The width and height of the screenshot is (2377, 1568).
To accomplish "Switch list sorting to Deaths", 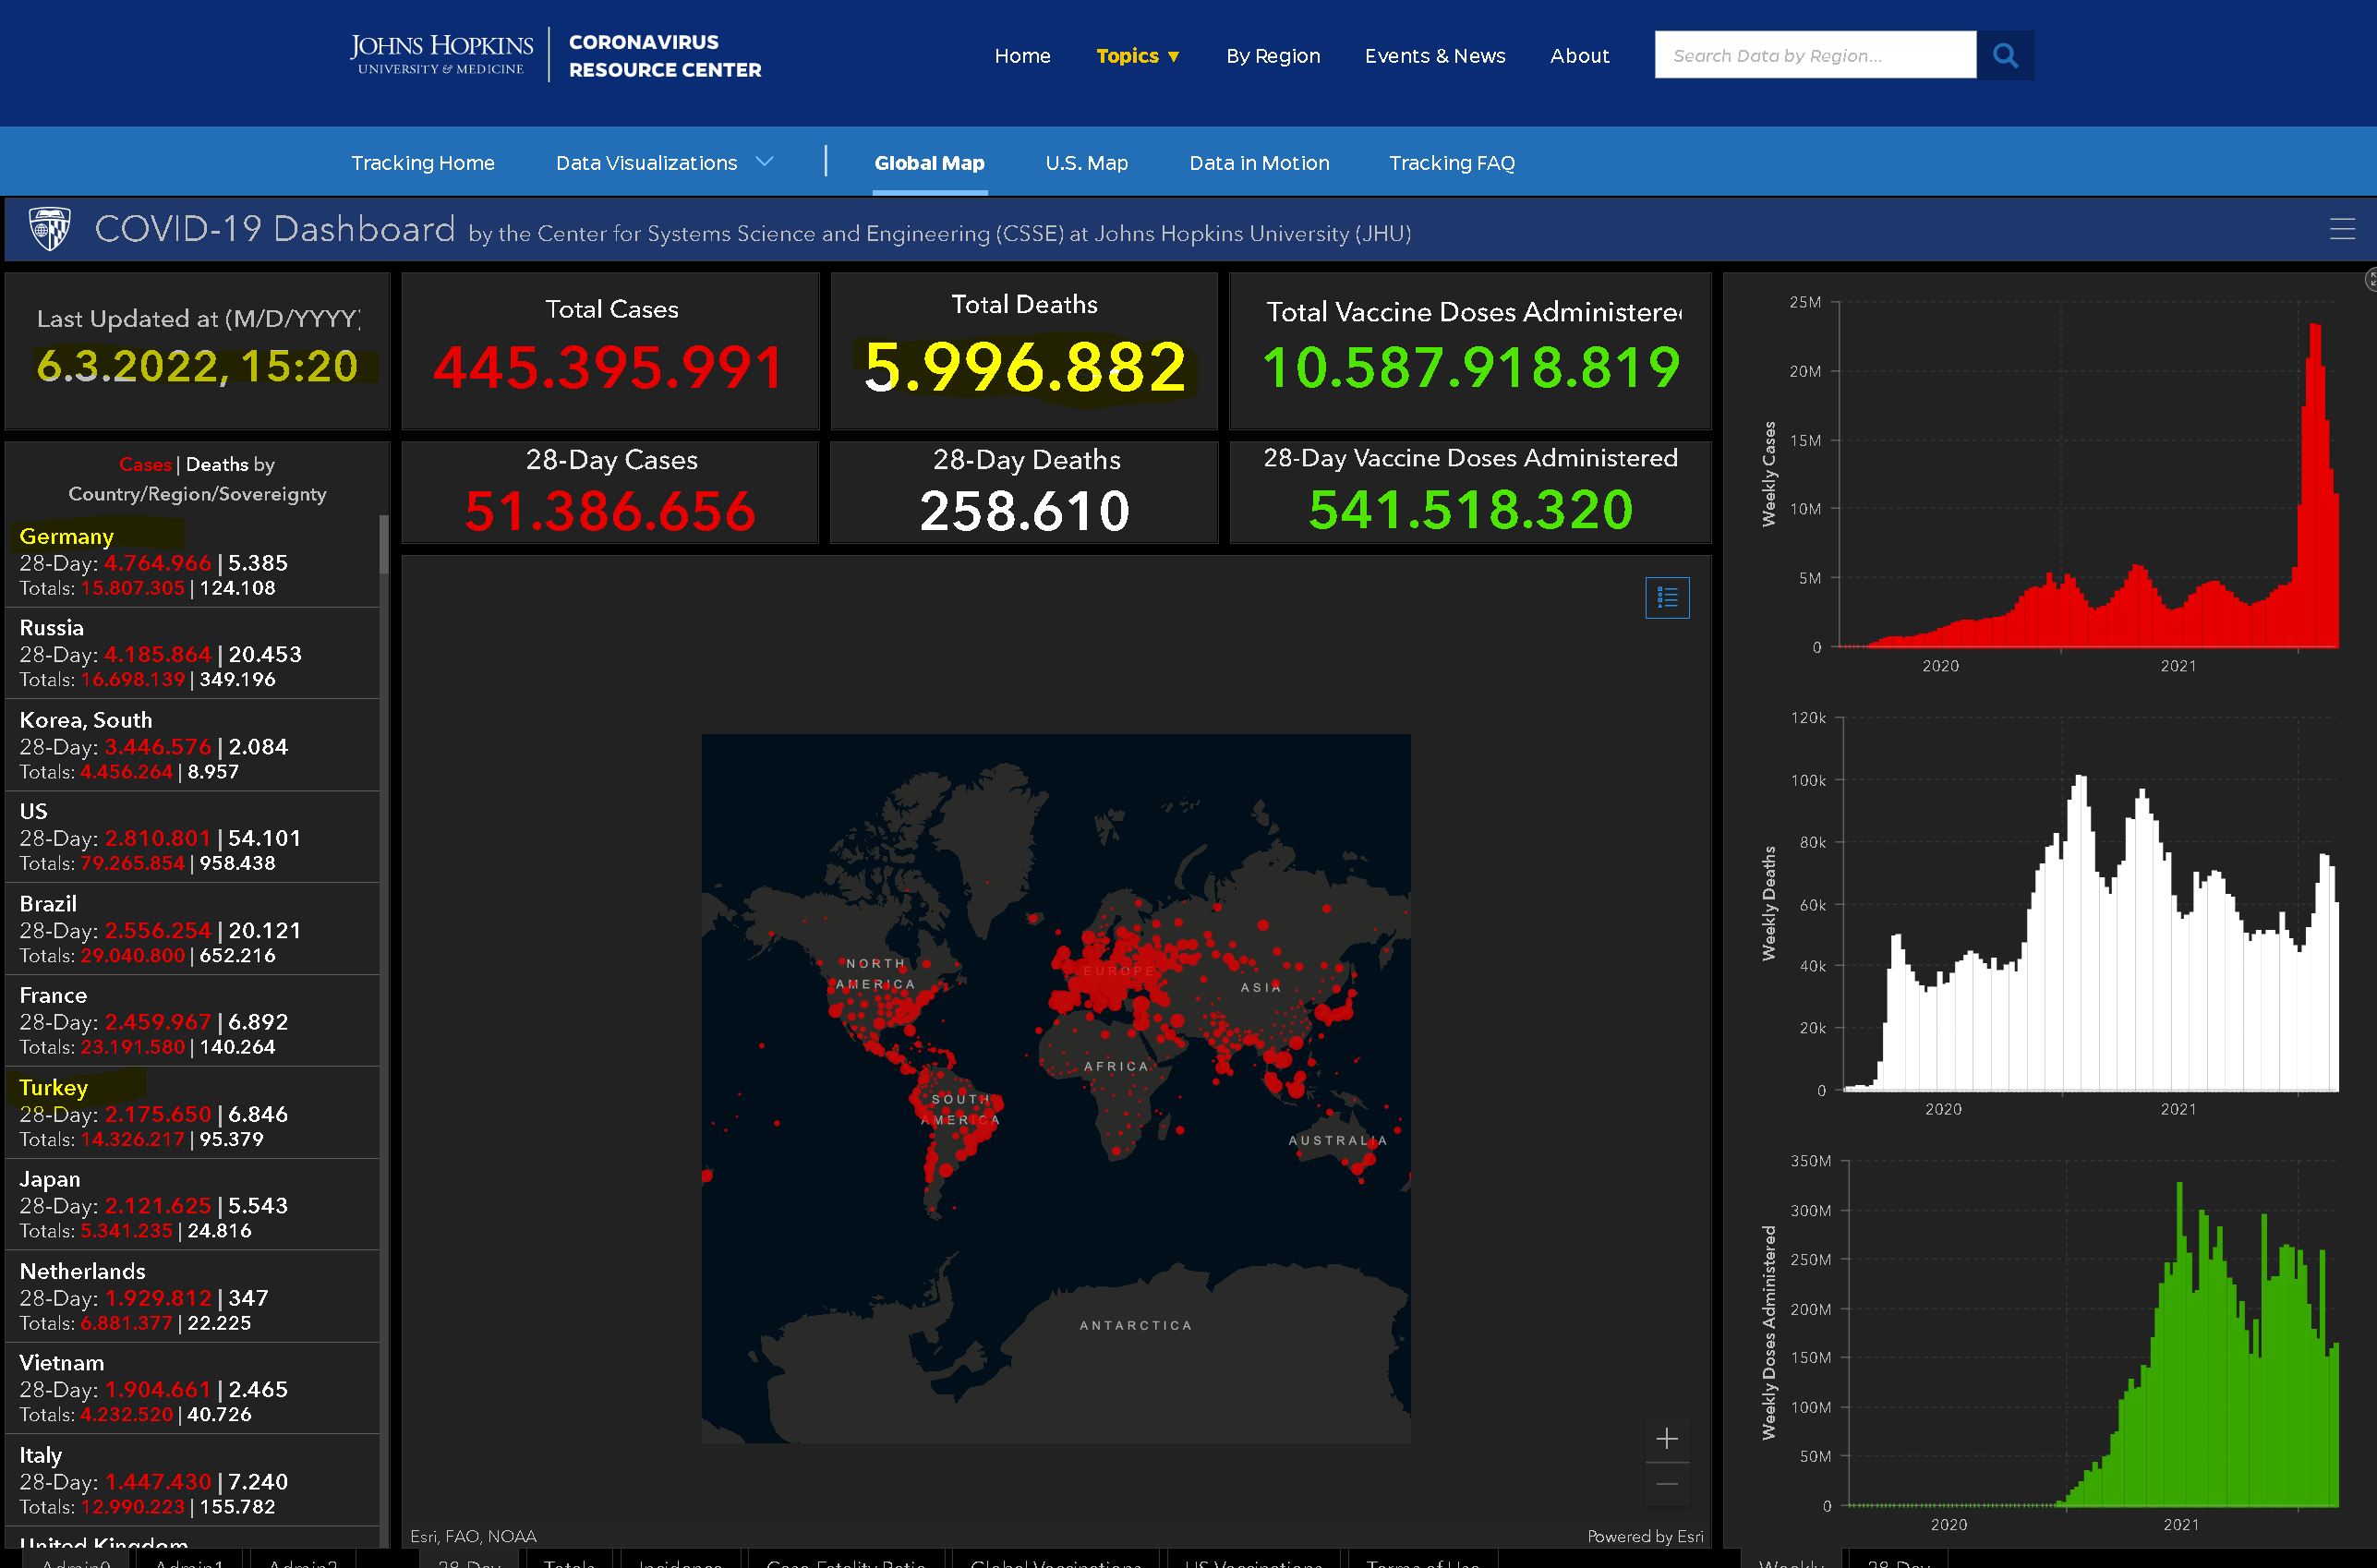I will click(216, 464).
